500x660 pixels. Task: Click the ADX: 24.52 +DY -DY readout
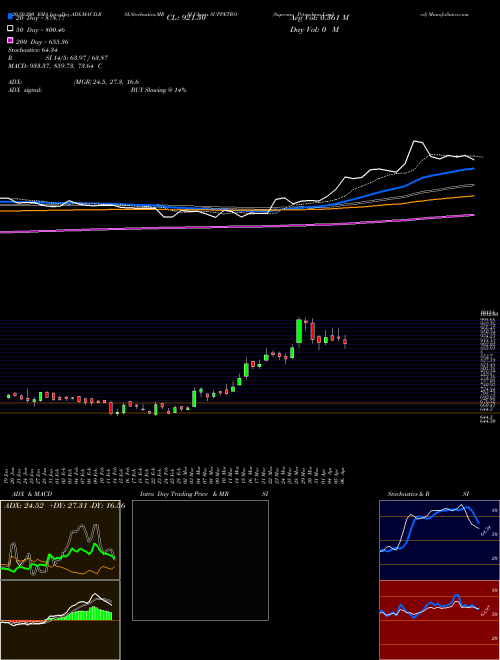[x=64, y=506]
